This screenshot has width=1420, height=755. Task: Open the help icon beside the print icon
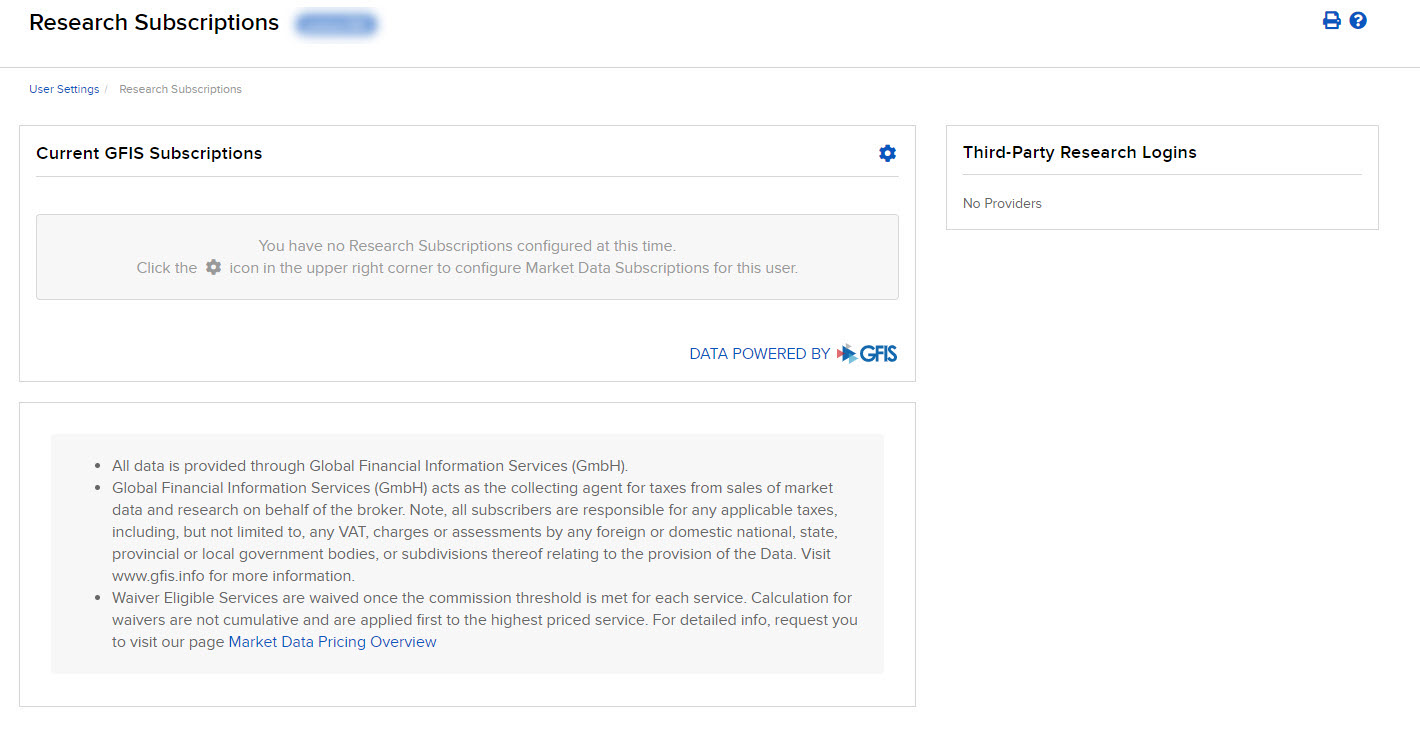coord(1357,20)
